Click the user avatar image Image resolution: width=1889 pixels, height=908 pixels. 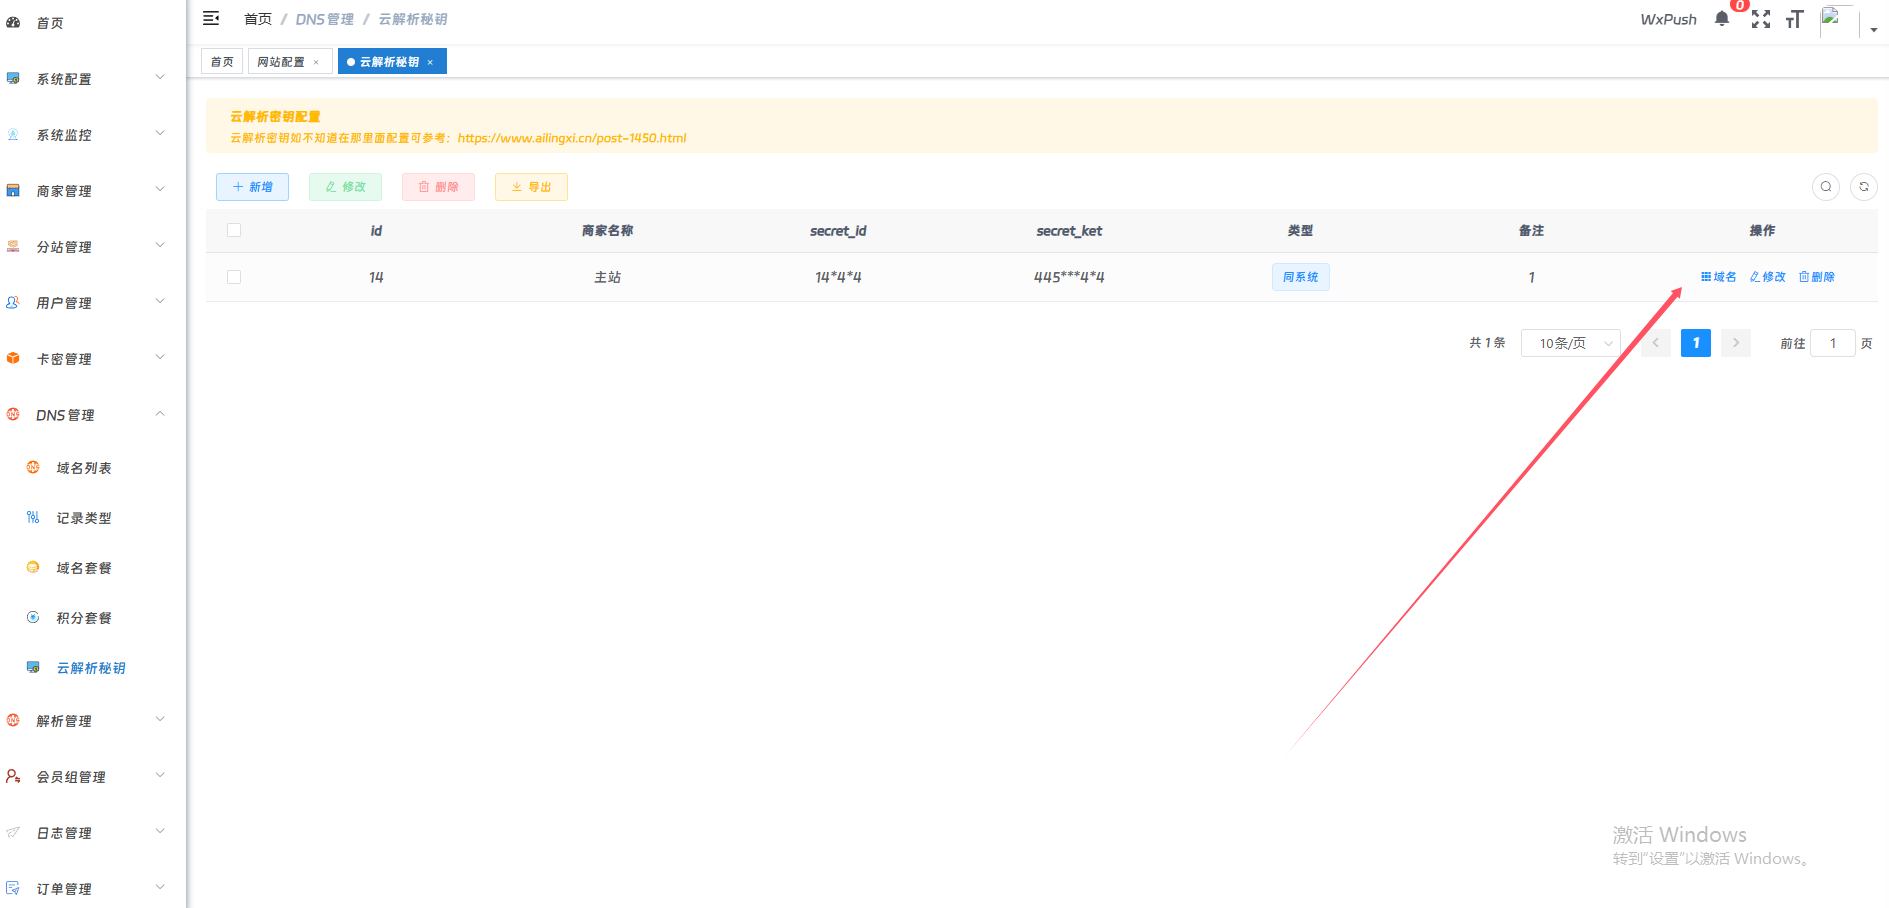pos(1835,20)
